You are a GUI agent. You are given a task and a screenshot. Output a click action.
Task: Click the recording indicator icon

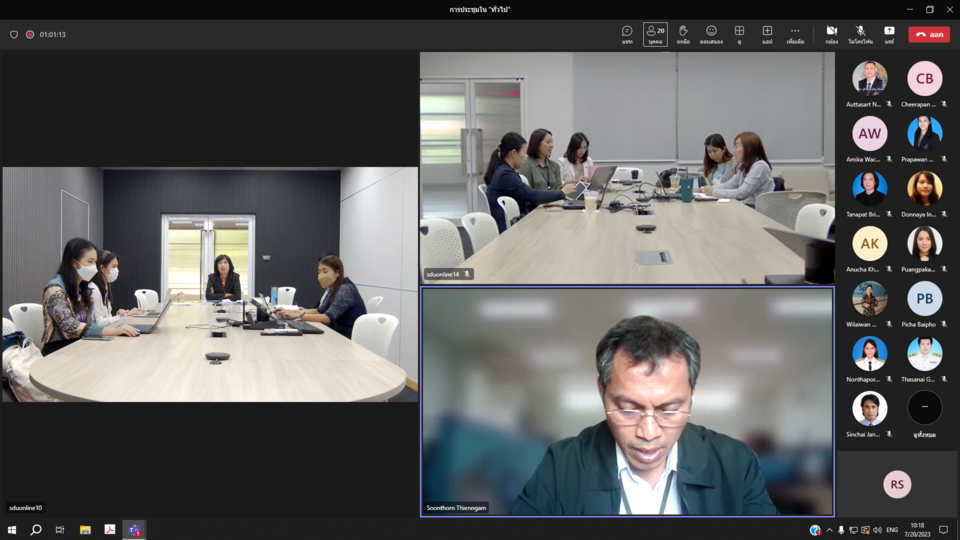click(x=30, y=34)
